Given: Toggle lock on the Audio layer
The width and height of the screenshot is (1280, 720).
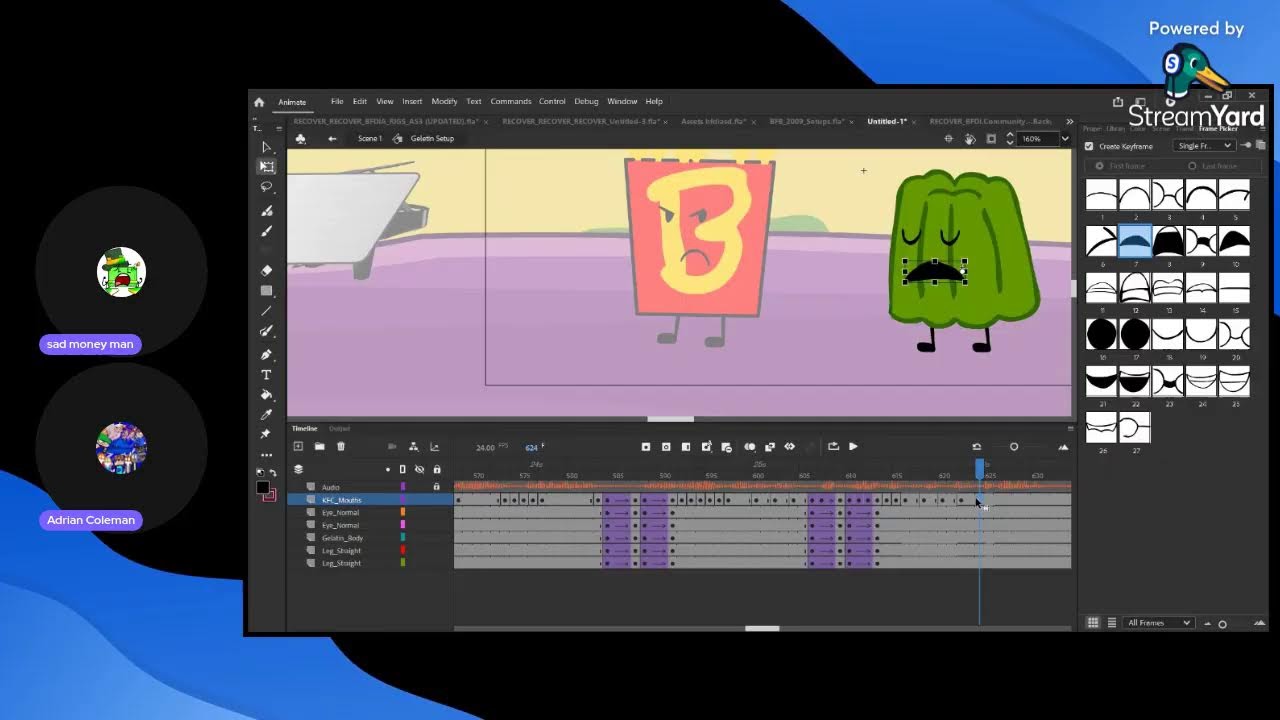Looking at the screenshot, I should [x=436, y=487].
